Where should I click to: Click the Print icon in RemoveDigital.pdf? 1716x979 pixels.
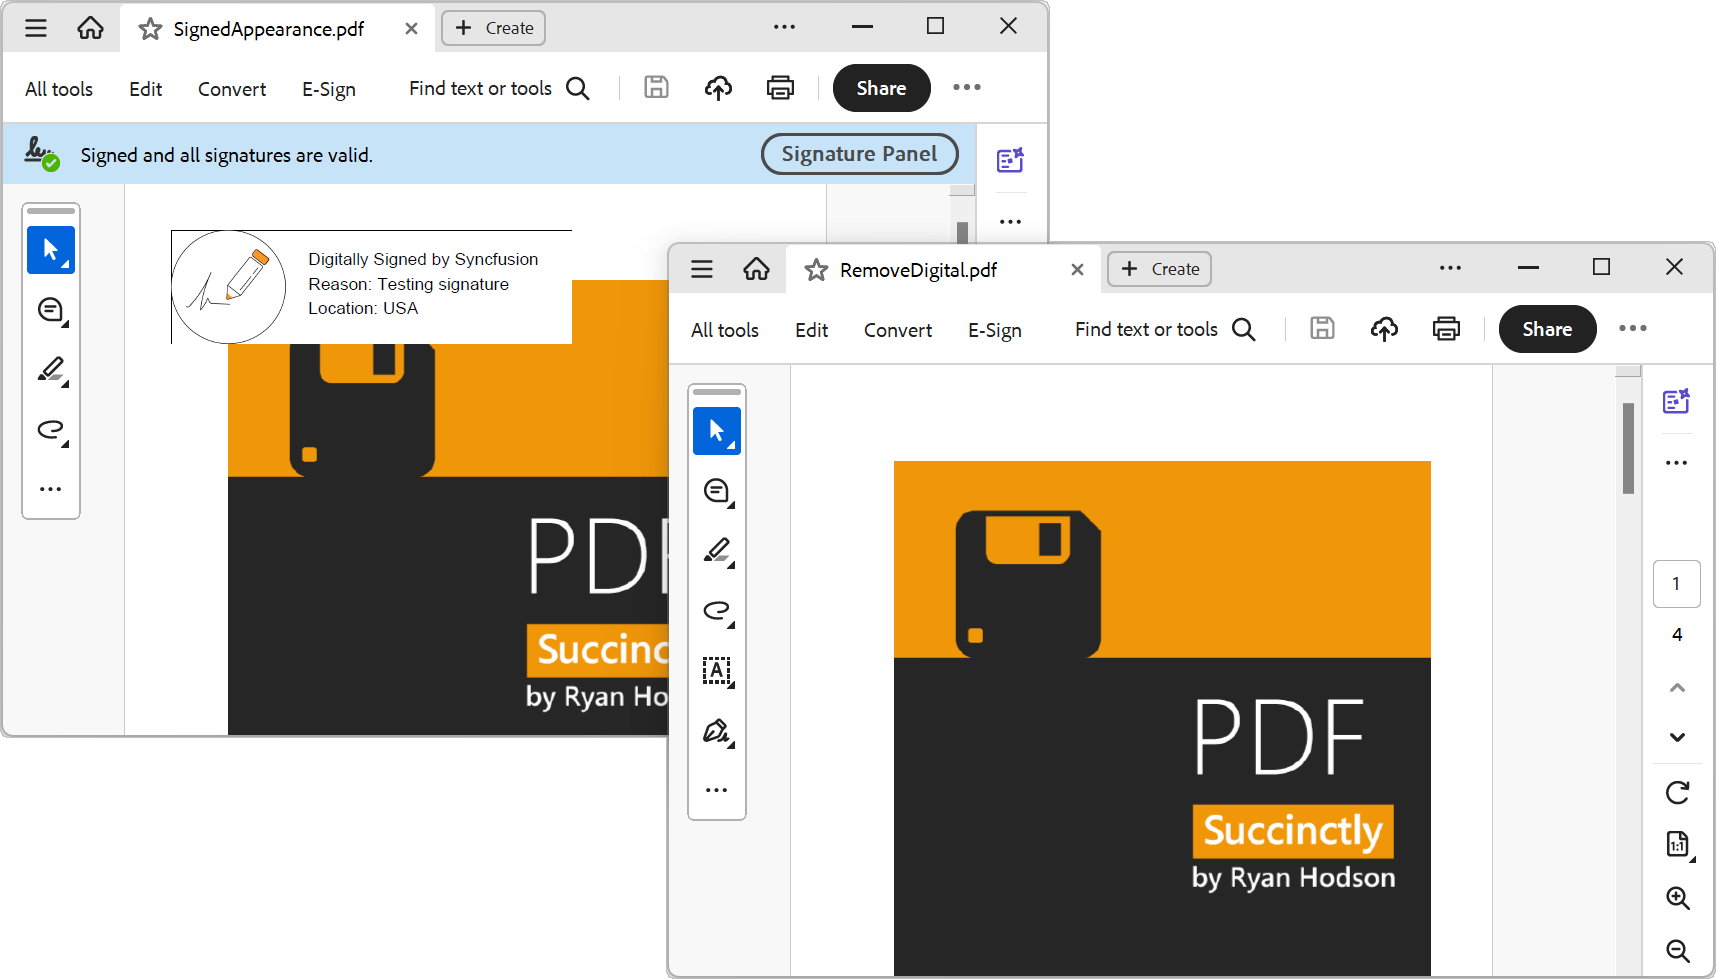(x=1447, y=329)
